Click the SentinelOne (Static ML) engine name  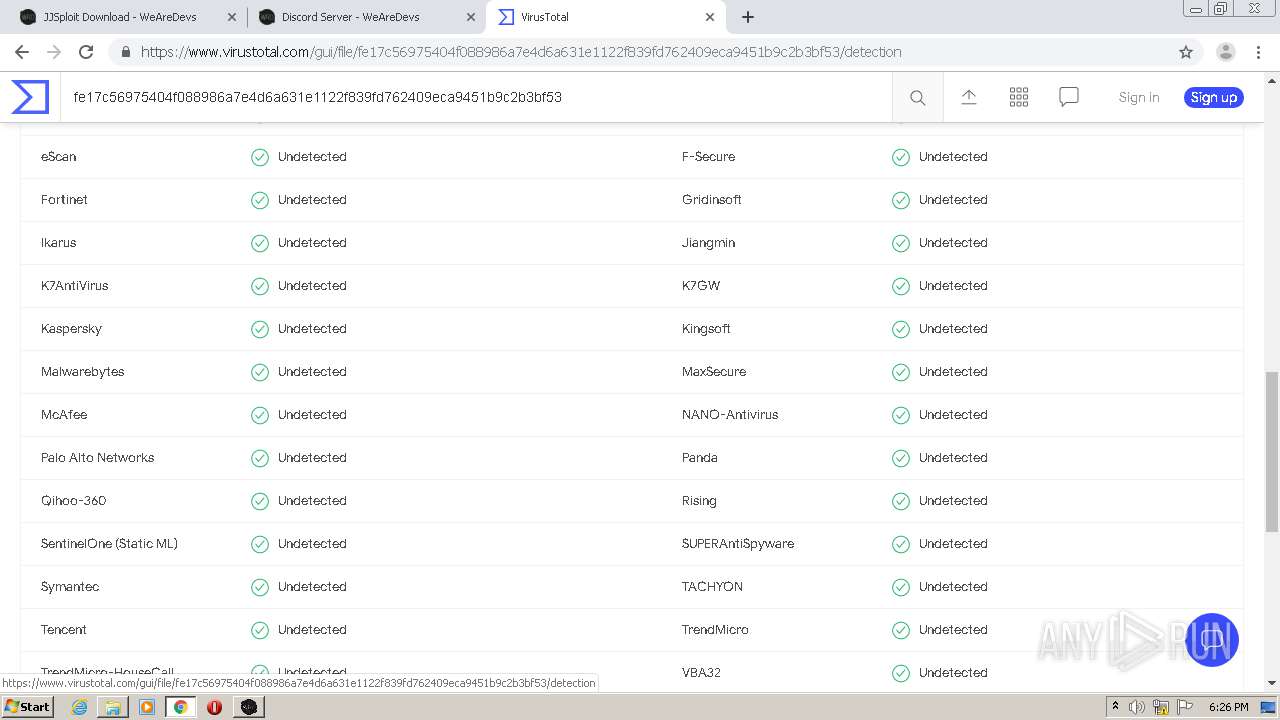coord(109,544)
